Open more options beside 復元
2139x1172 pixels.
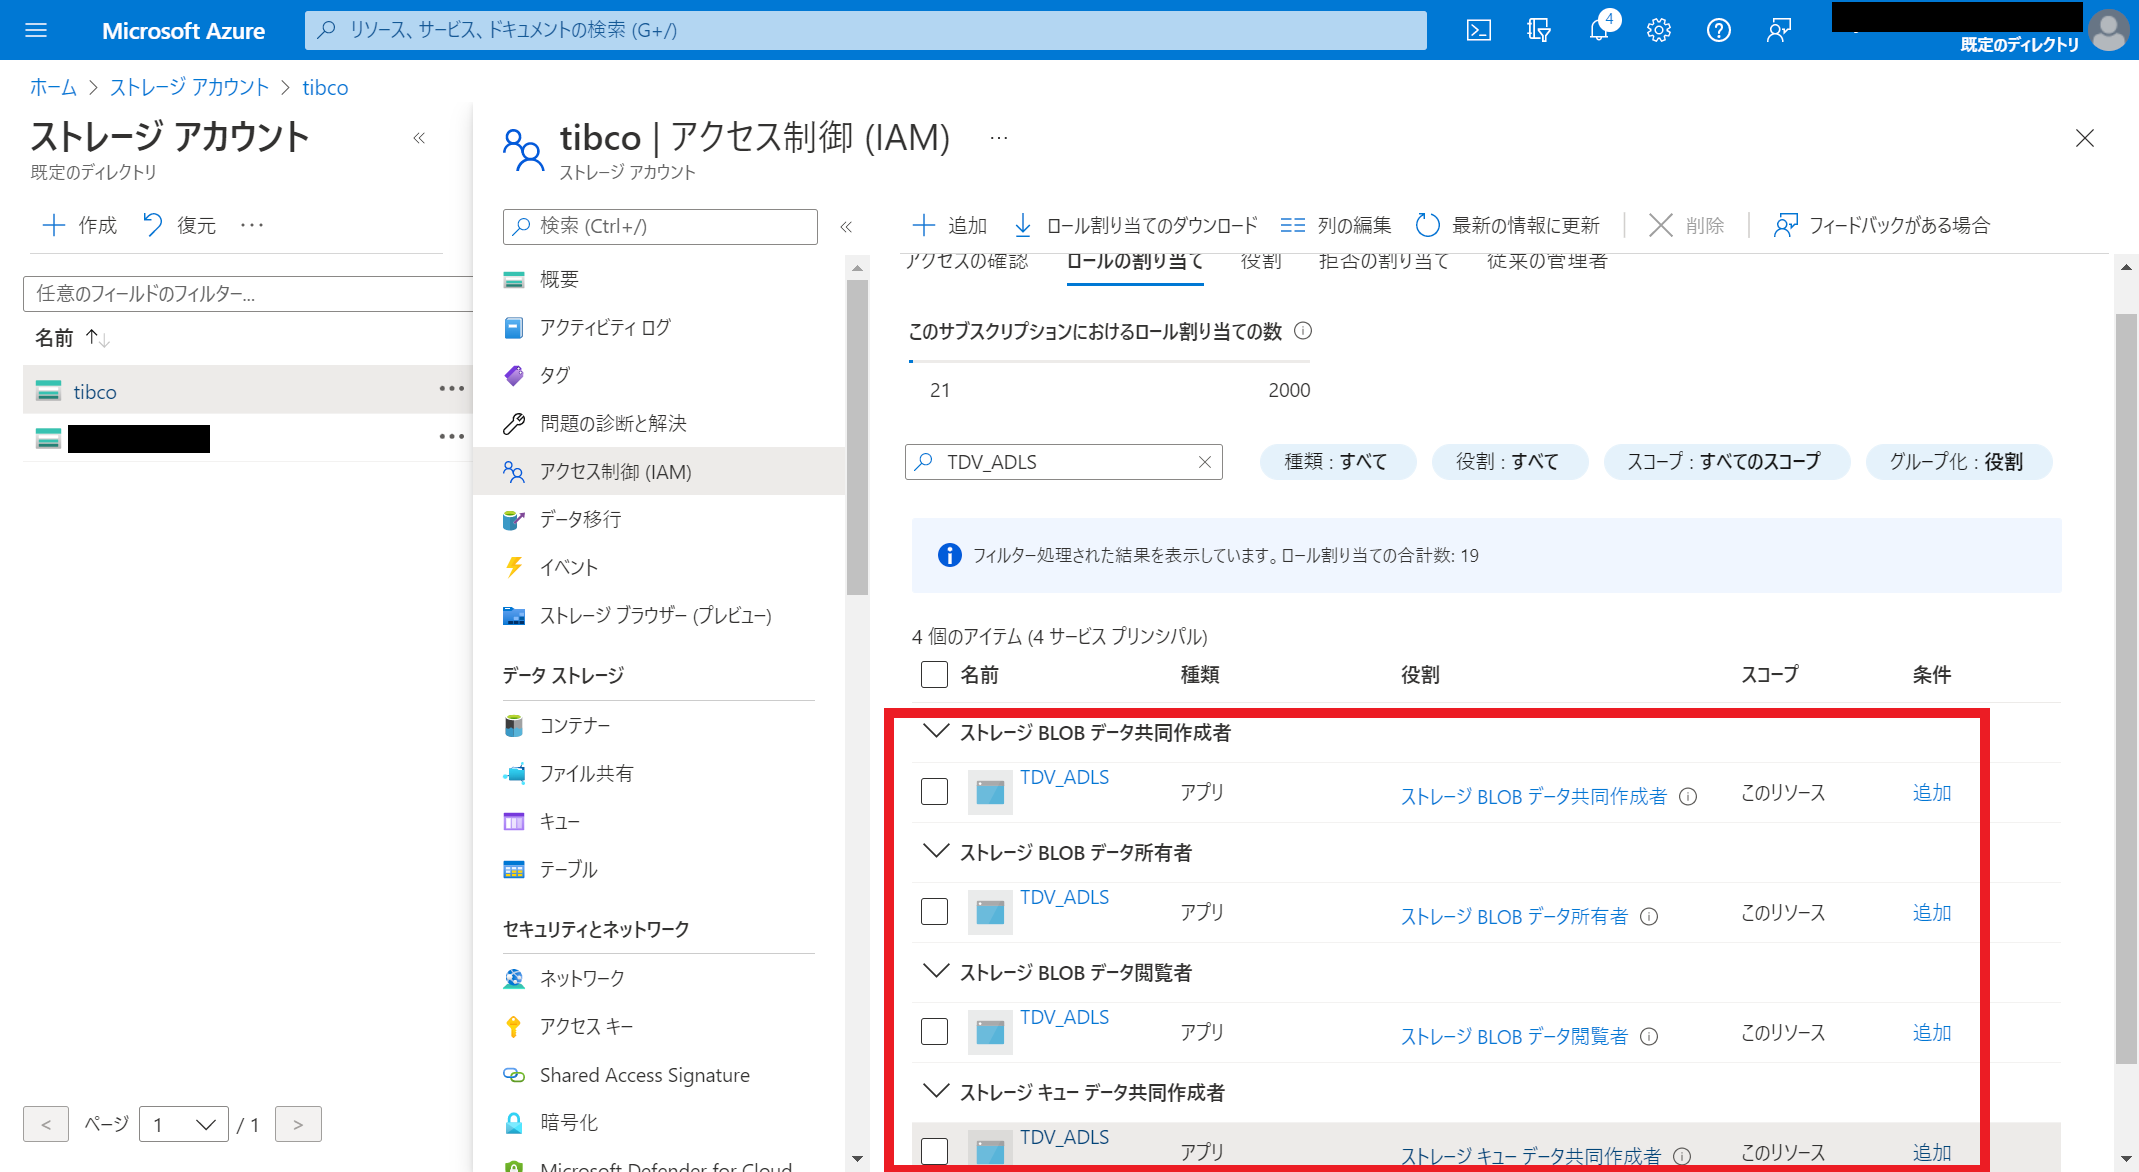tap(252, 225)
